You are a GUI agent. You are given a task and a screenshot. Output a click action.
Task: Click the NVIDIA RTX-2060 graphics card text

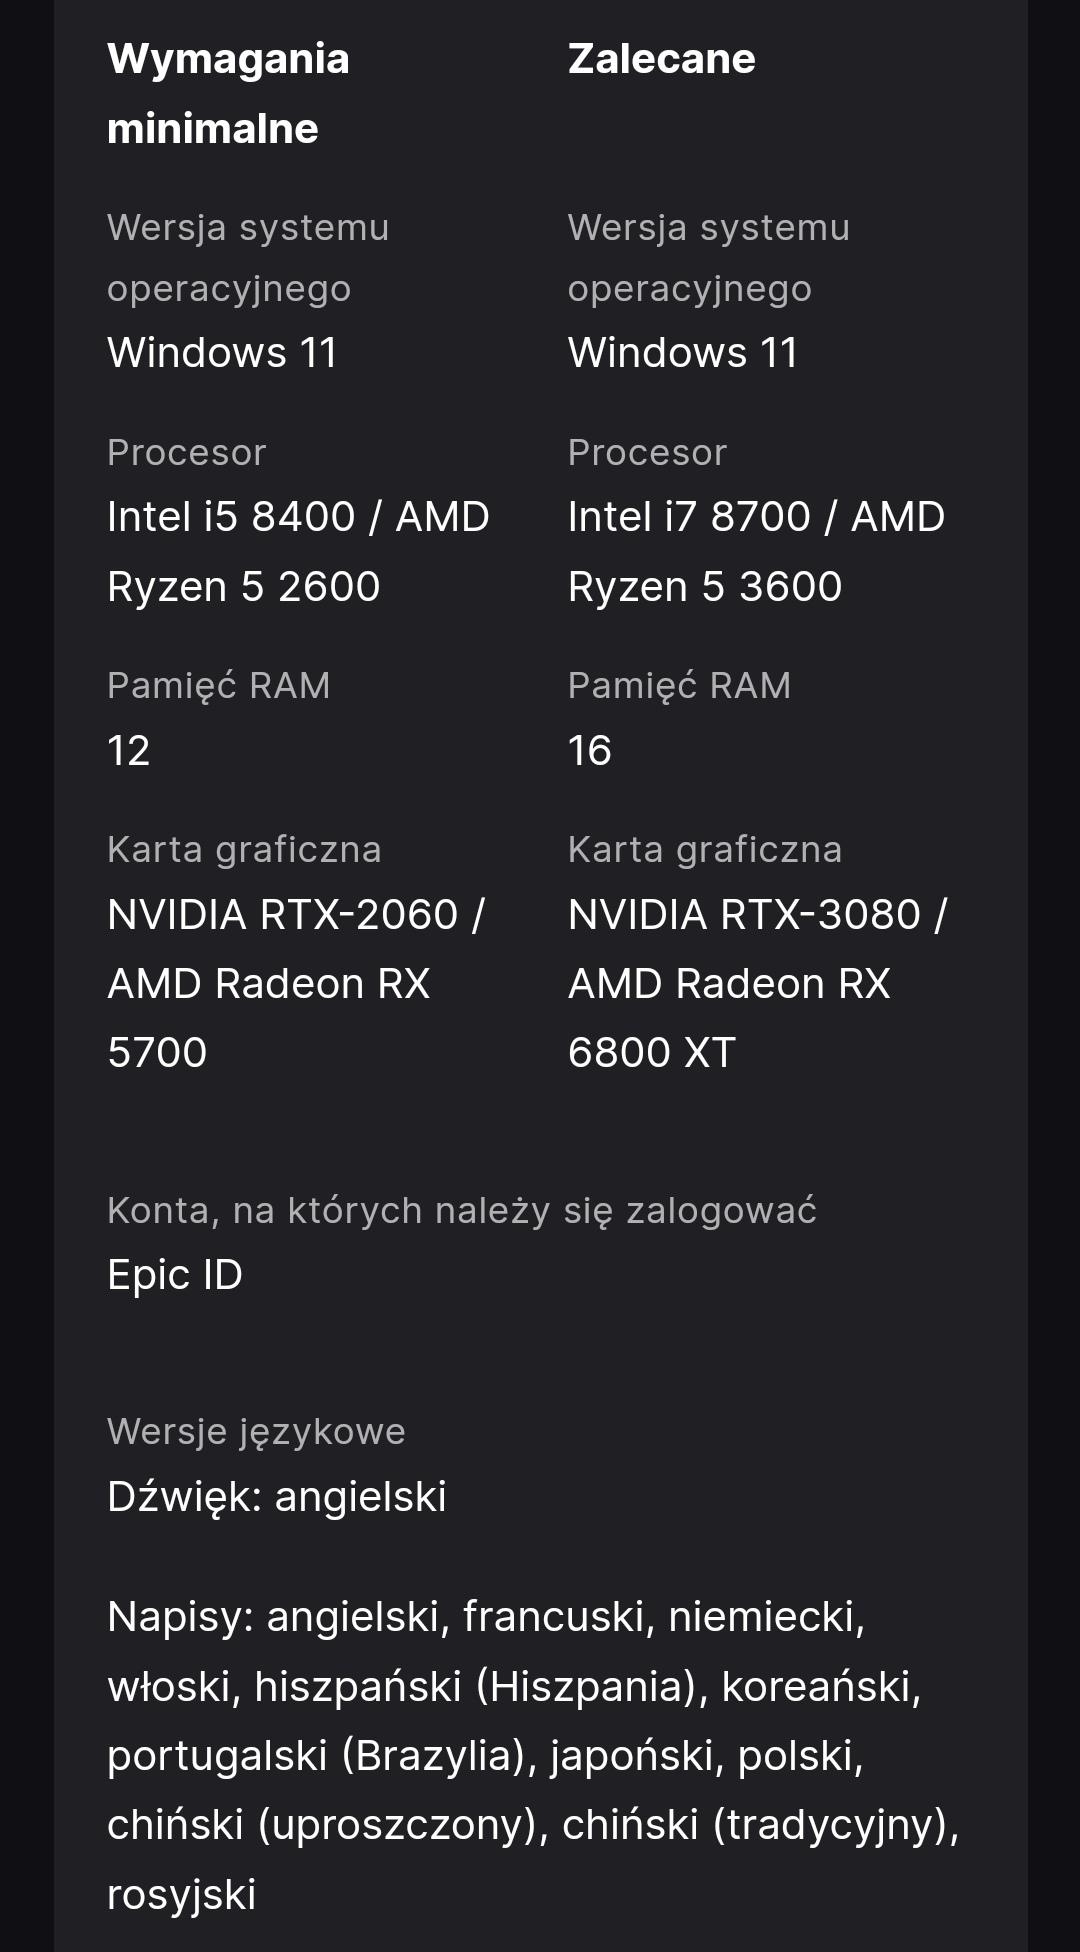[295, 915]
